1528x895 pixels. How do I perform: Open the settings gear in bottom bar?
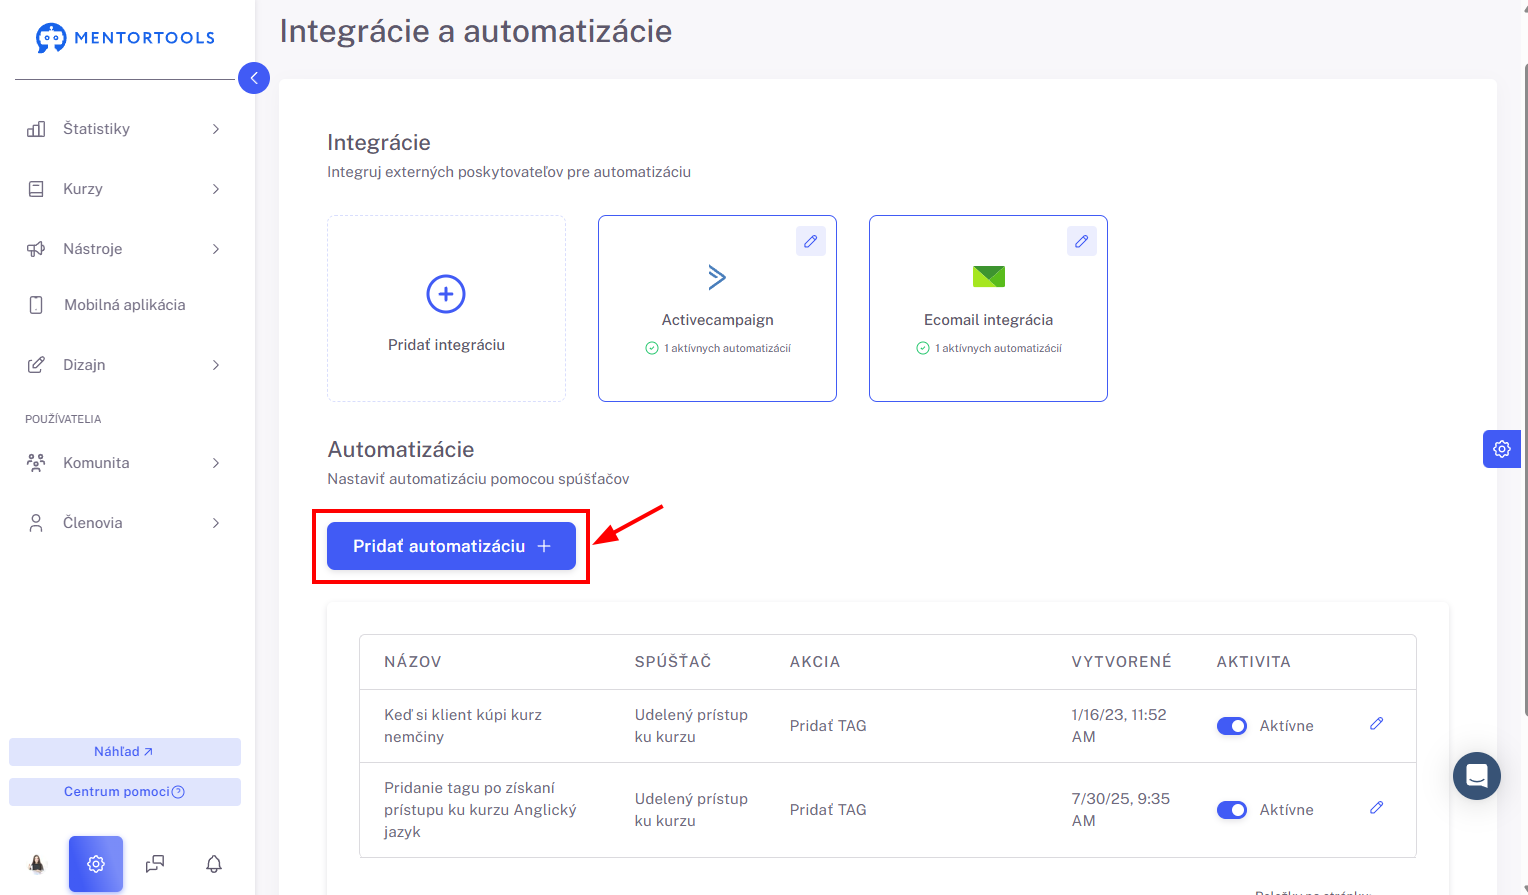point(96,864)
